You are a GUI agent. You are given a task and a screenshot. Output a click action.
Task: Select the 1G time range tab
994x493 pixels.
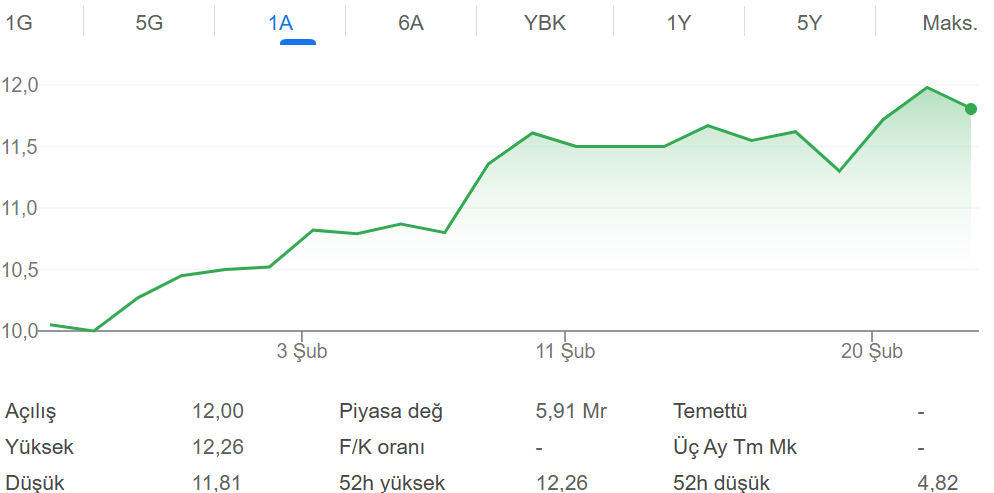[20, 23]
